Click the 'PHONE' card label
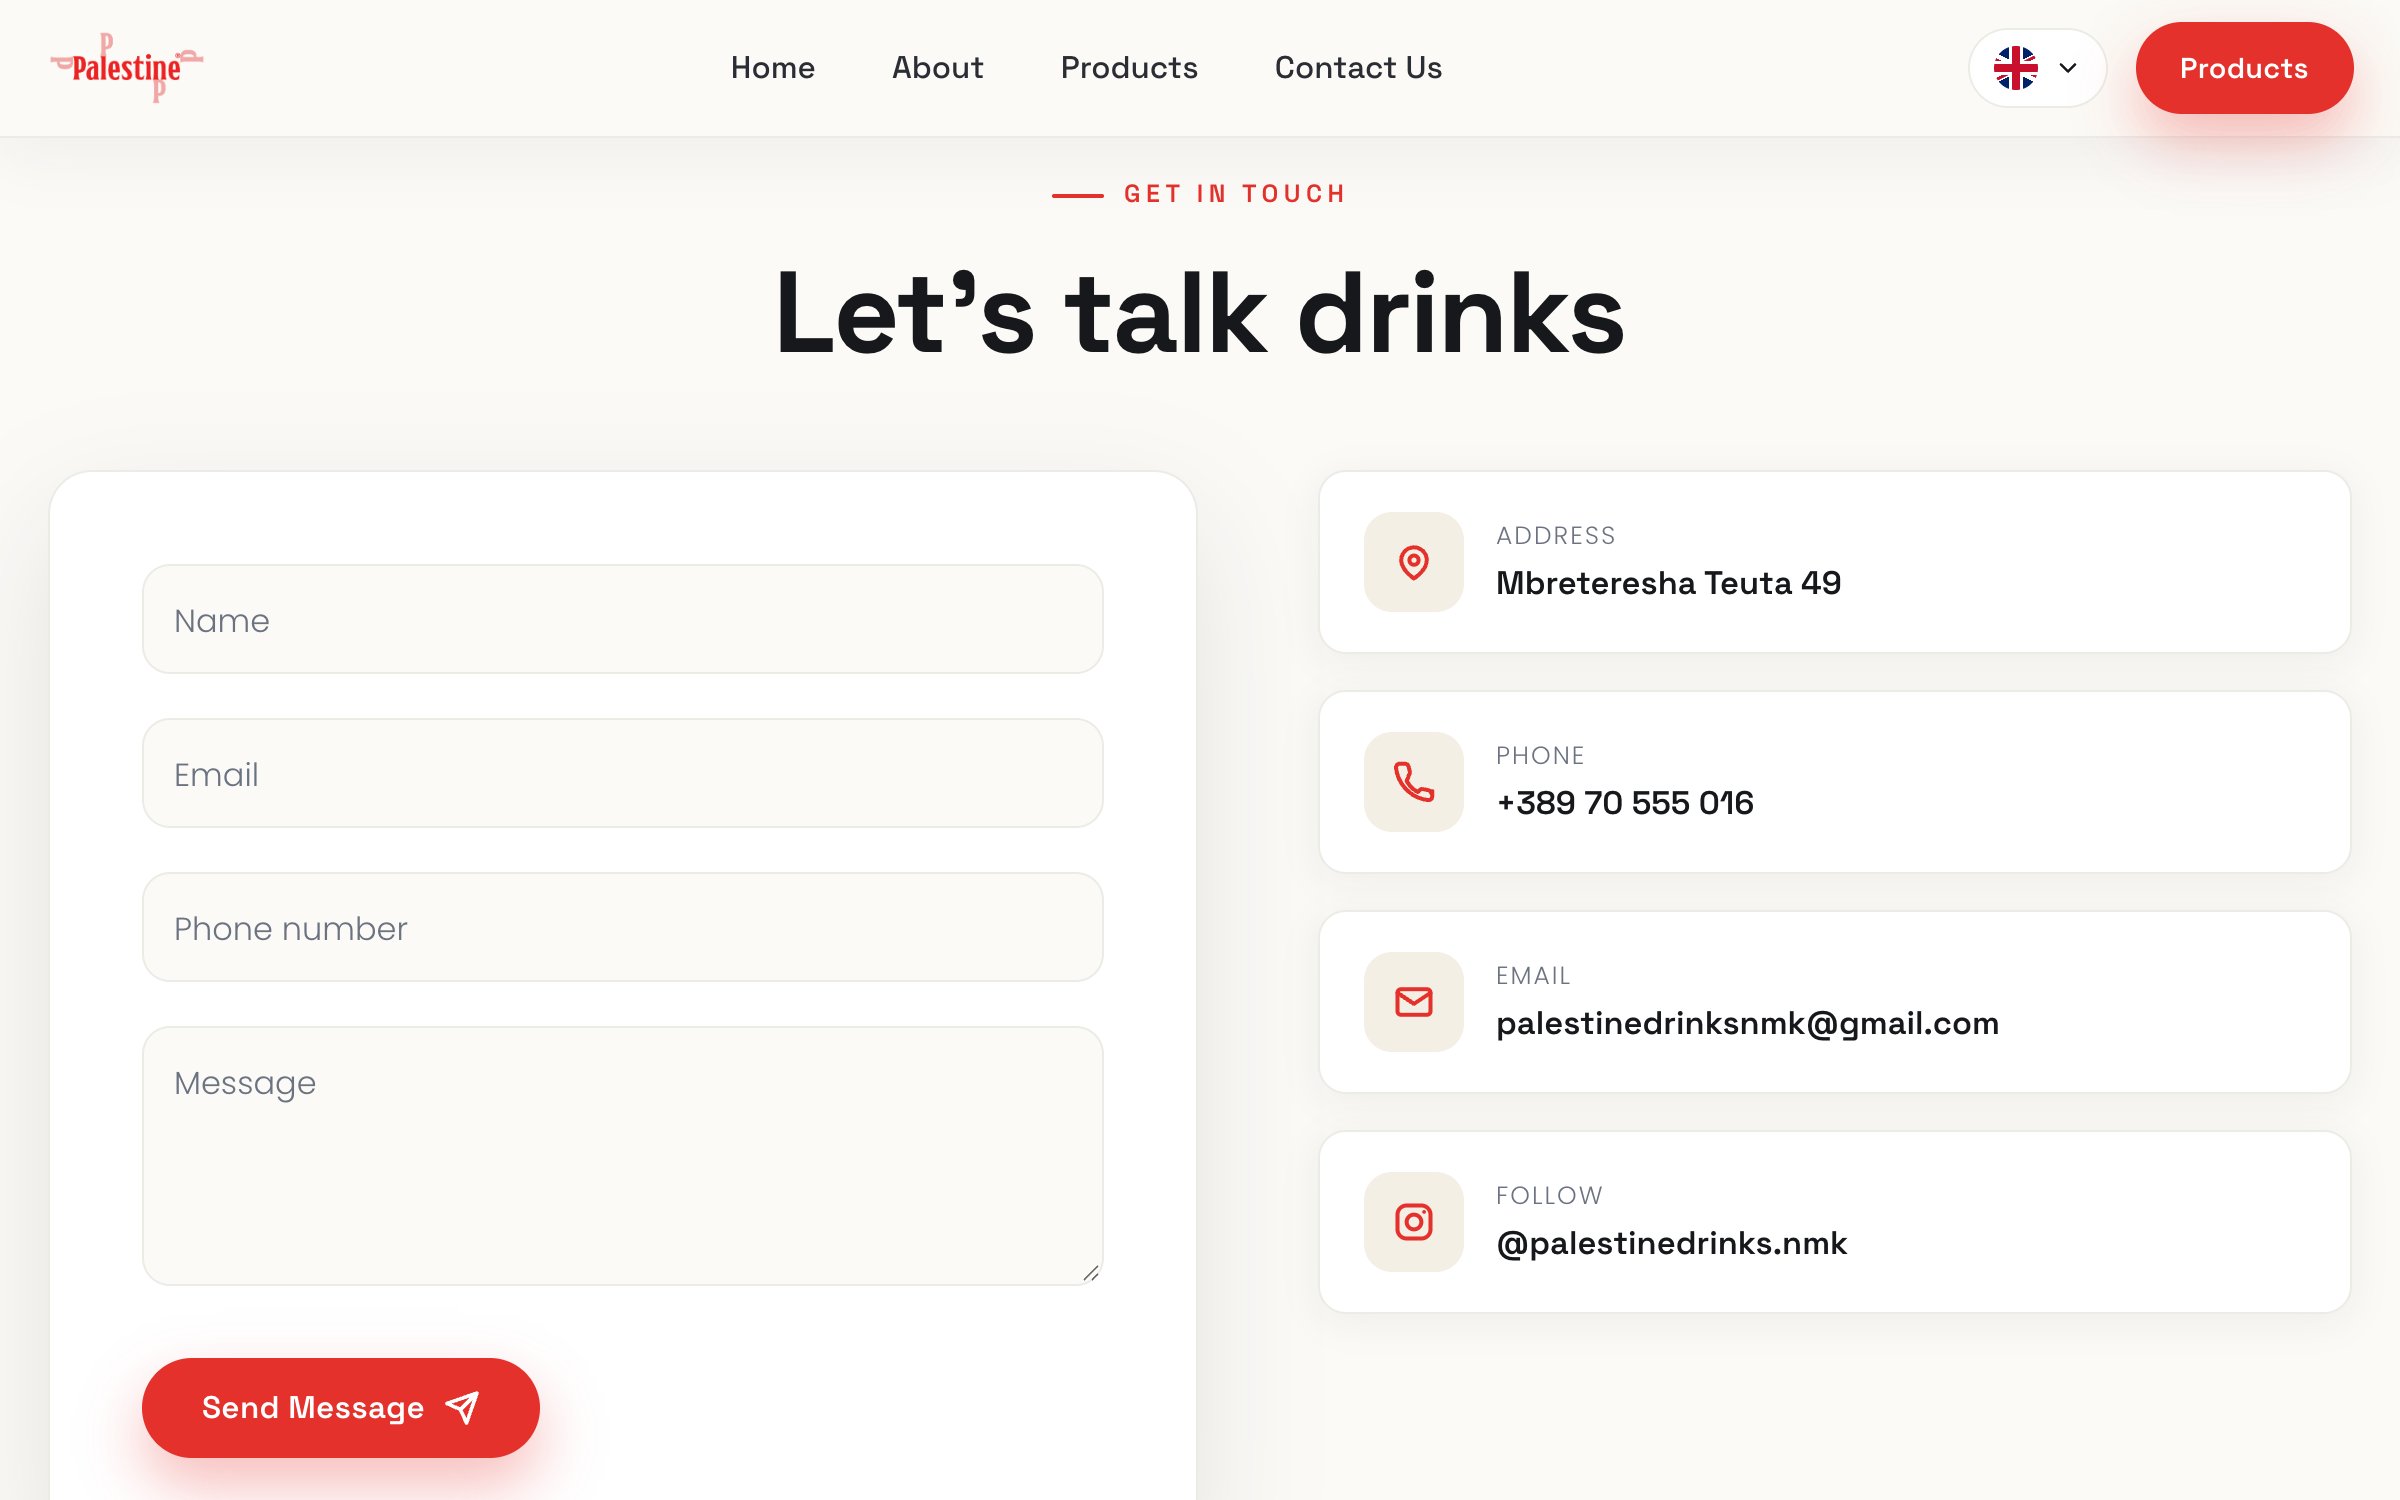This screenshot has width=2400, height=1500. click(x=1540, y=756)
